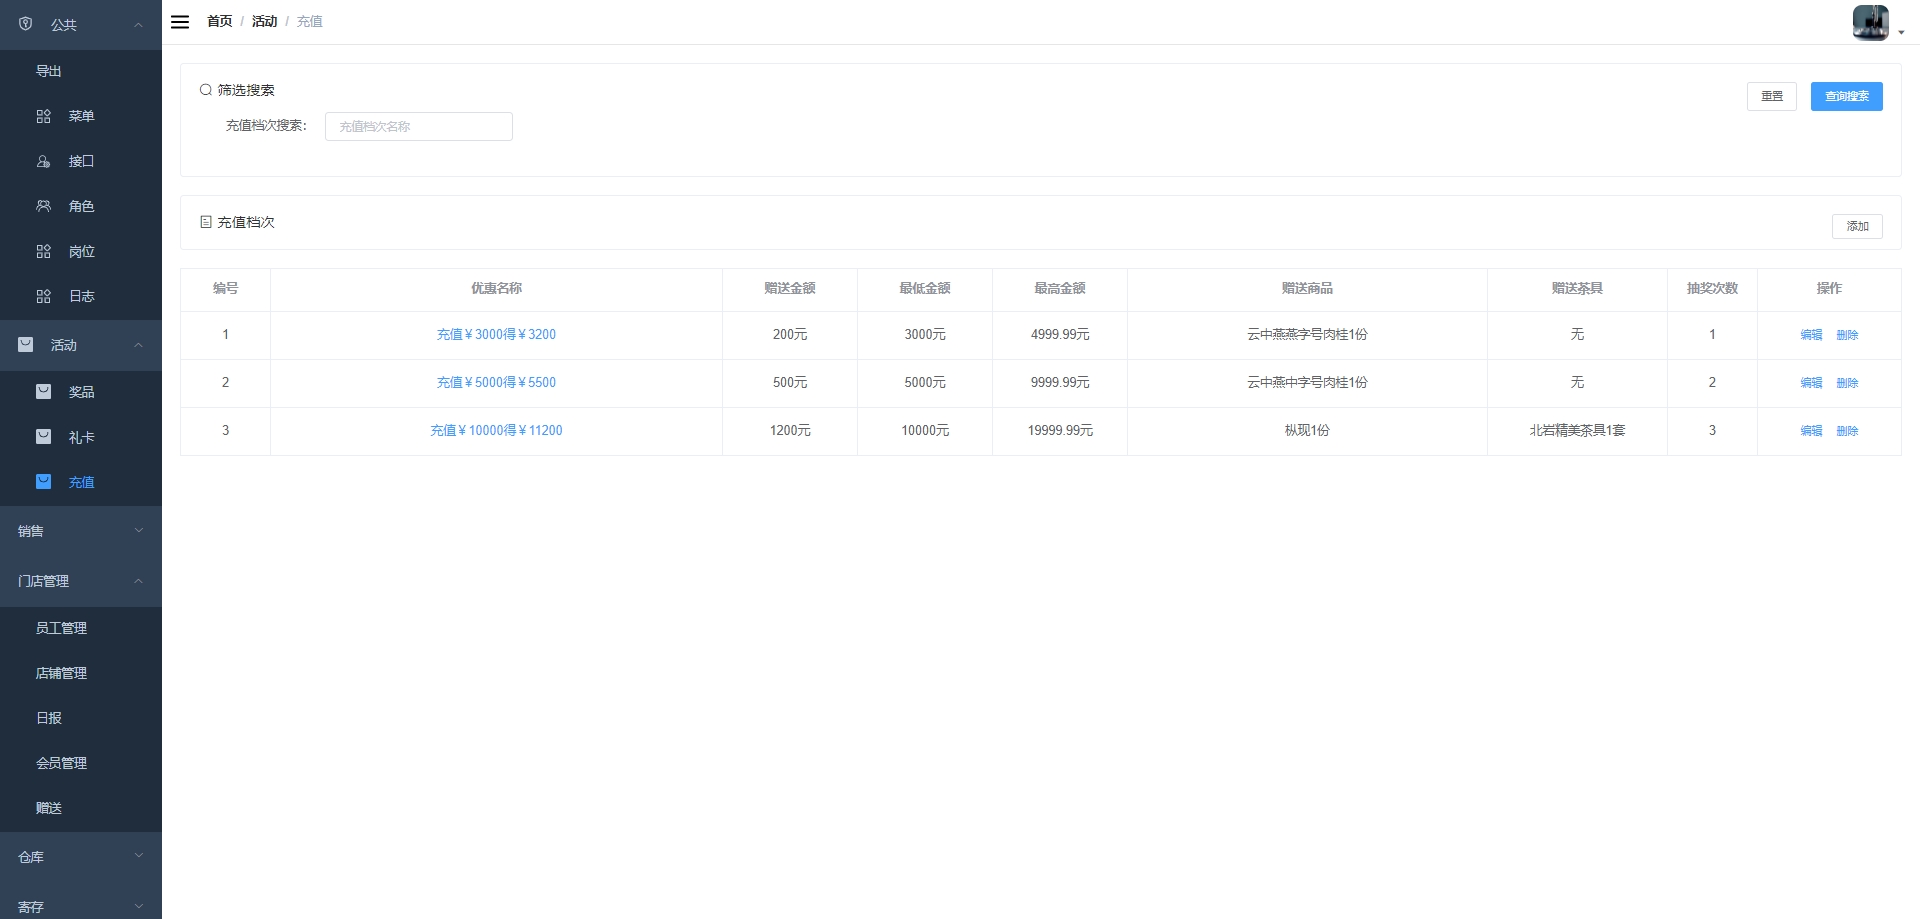The width and height of the screenshot is (1920, 919).
Task: Click the shield icon next to 公共
Action: [26, 24]
